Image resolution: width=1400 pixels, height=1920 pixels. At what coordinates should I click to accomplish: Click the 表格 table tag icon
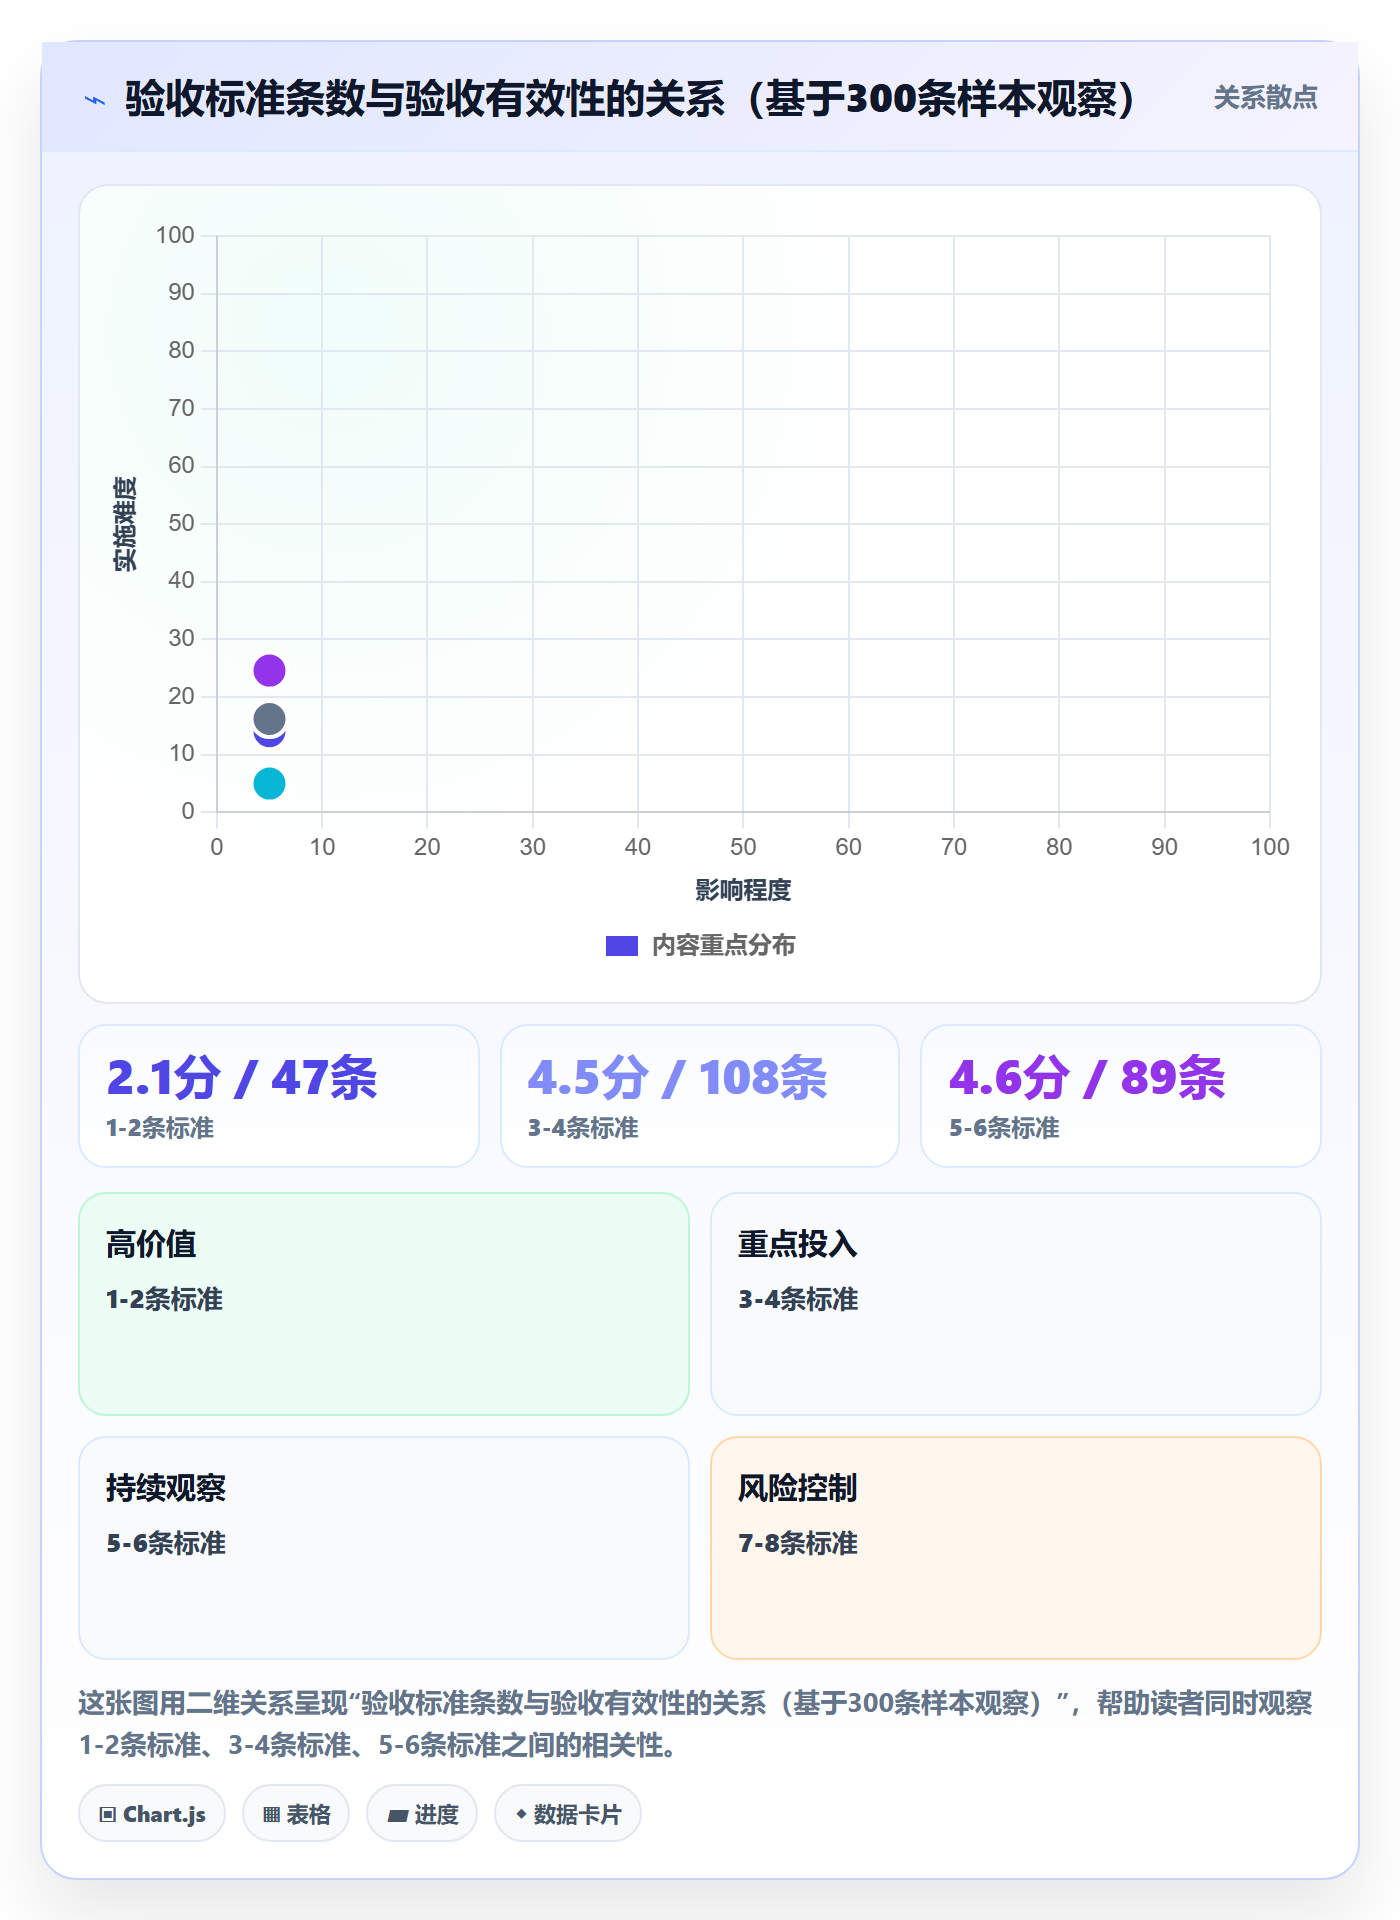coord(271,1814)
